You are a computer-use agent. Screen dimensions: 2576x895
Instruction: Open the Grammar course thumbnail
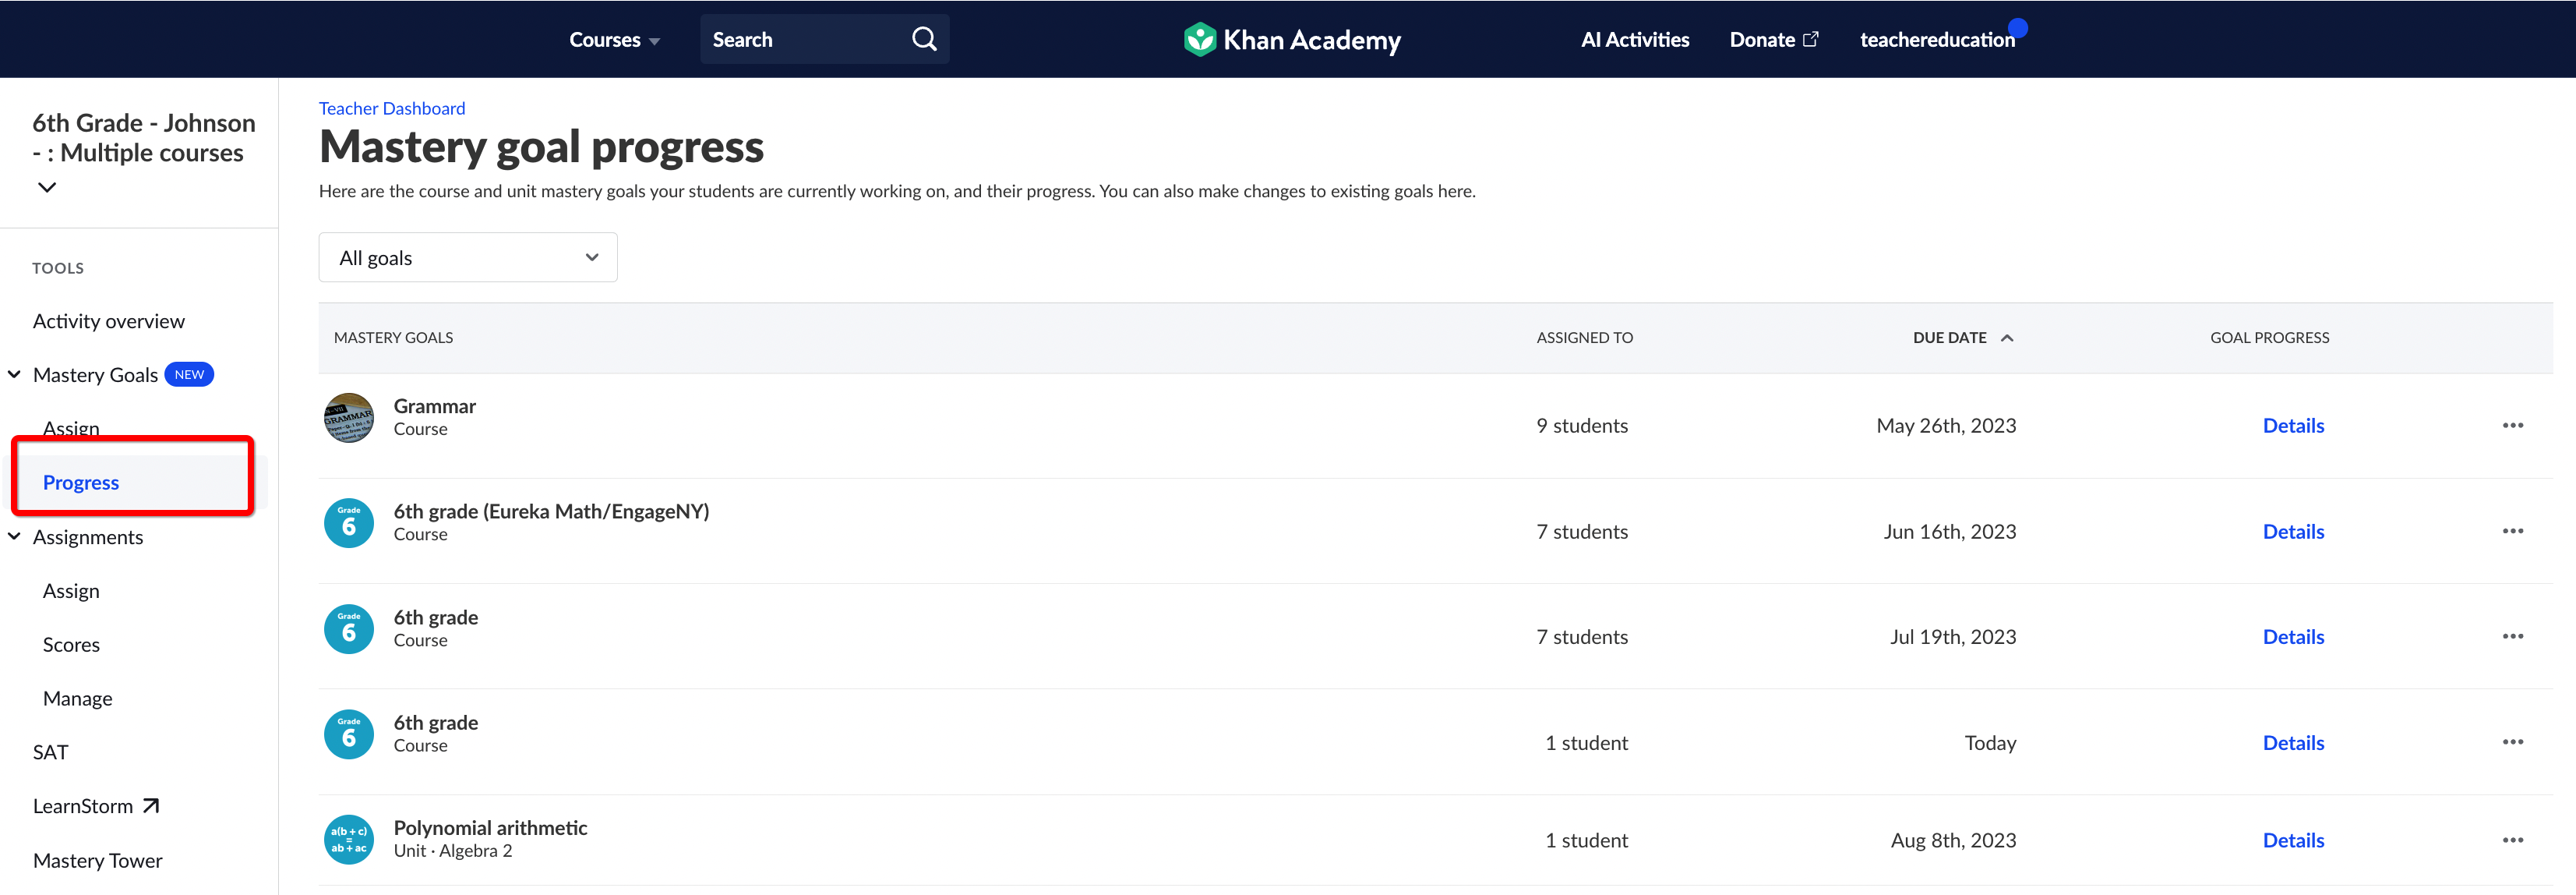pyautogui.click(x=348, y=418)
